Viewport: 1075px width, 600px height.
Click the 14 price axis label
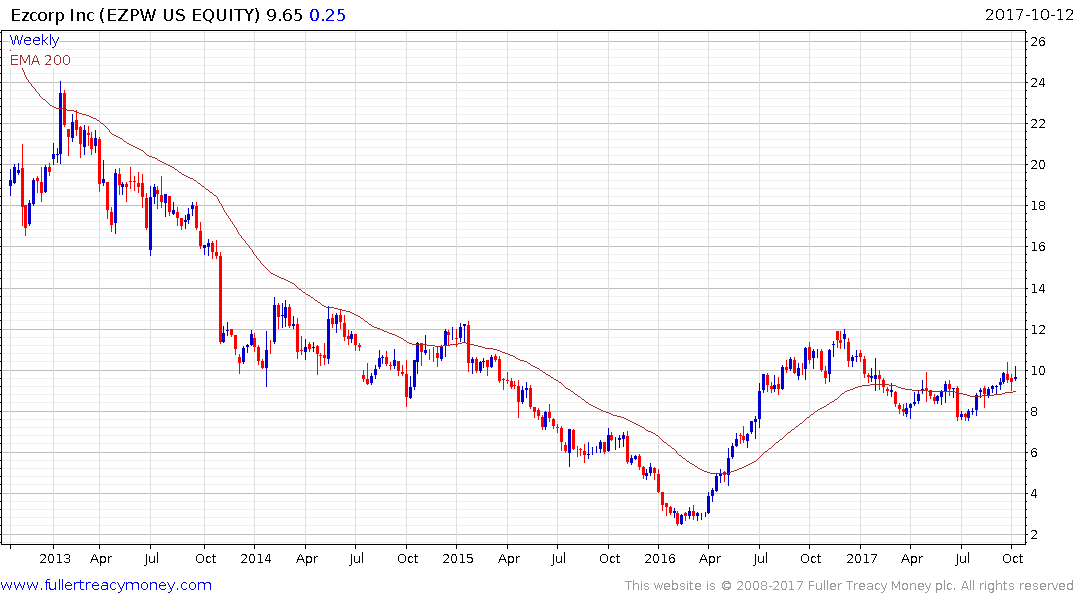tap(1038, 289)
